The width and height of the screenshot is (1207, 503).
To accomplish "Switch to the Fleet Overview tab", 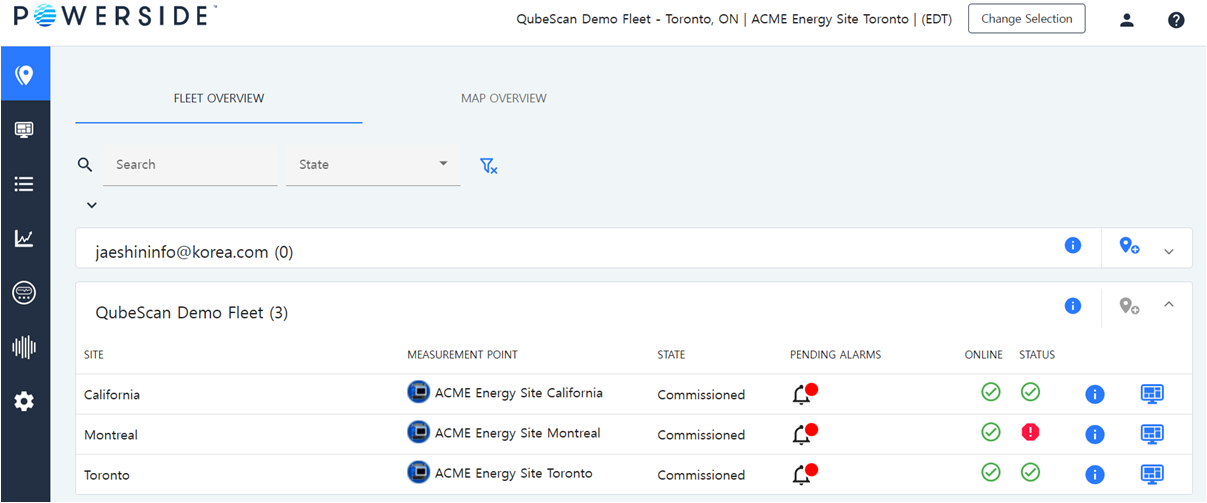I will 219,98.
